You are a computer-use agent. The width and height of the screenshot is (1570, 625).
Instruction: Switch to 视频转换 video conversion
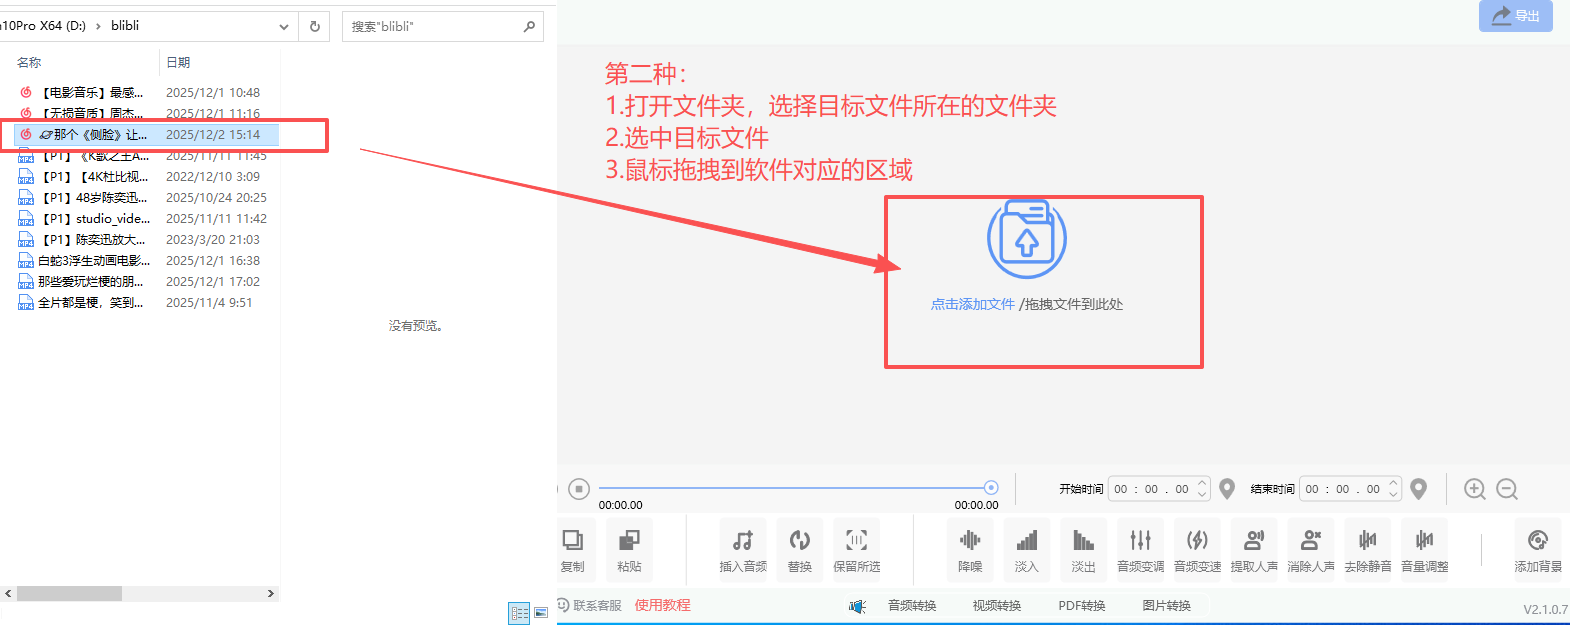(x=997, y=606)
